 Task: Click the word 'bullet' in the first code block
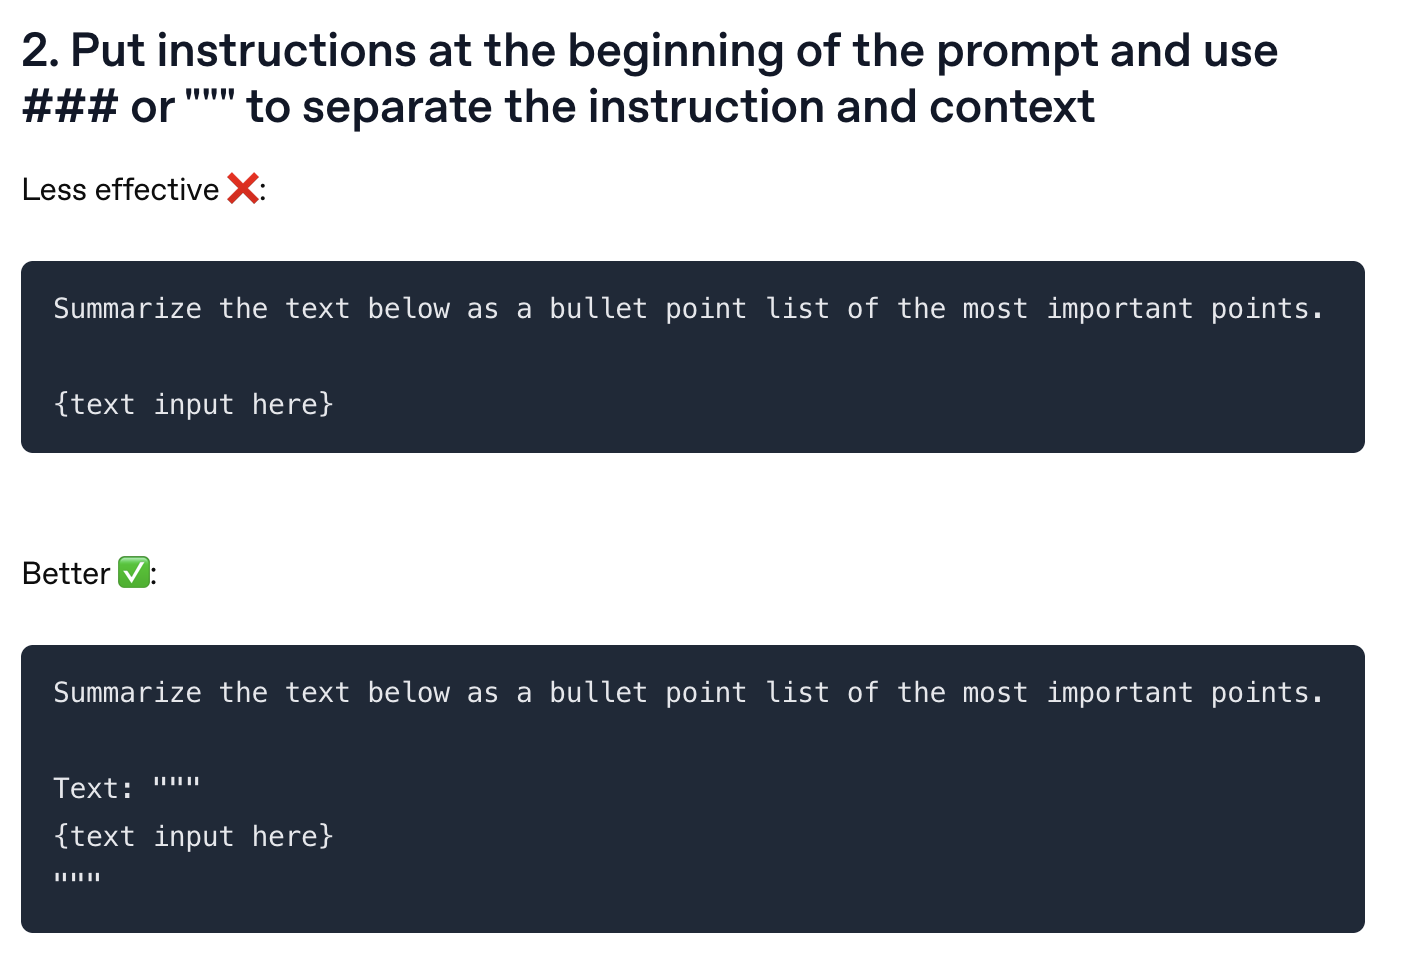598,308
